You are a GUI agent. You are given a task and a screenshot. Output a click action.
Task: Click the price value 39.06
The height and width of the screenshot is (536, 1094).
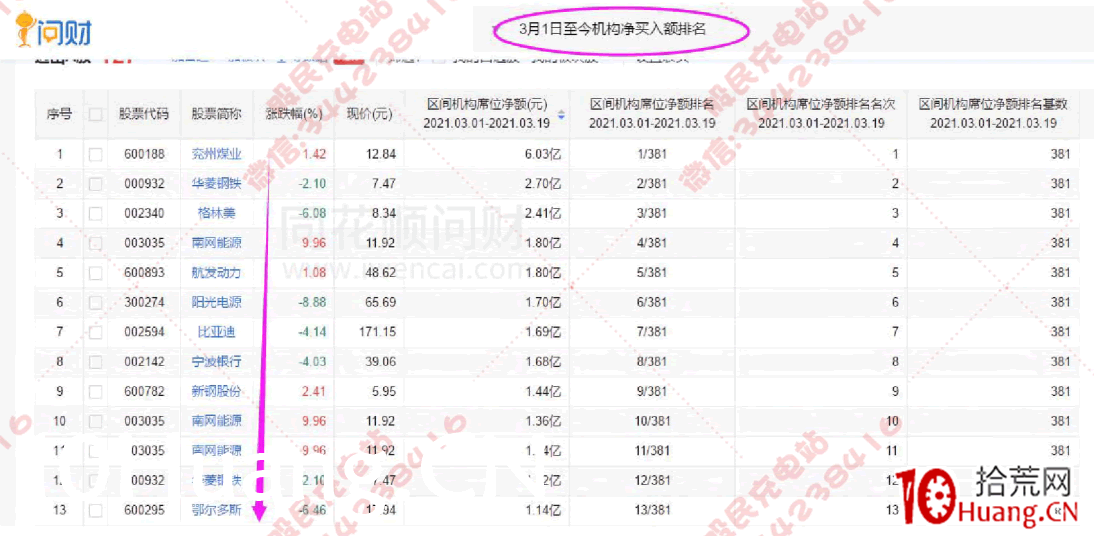(x=380, y=362)
